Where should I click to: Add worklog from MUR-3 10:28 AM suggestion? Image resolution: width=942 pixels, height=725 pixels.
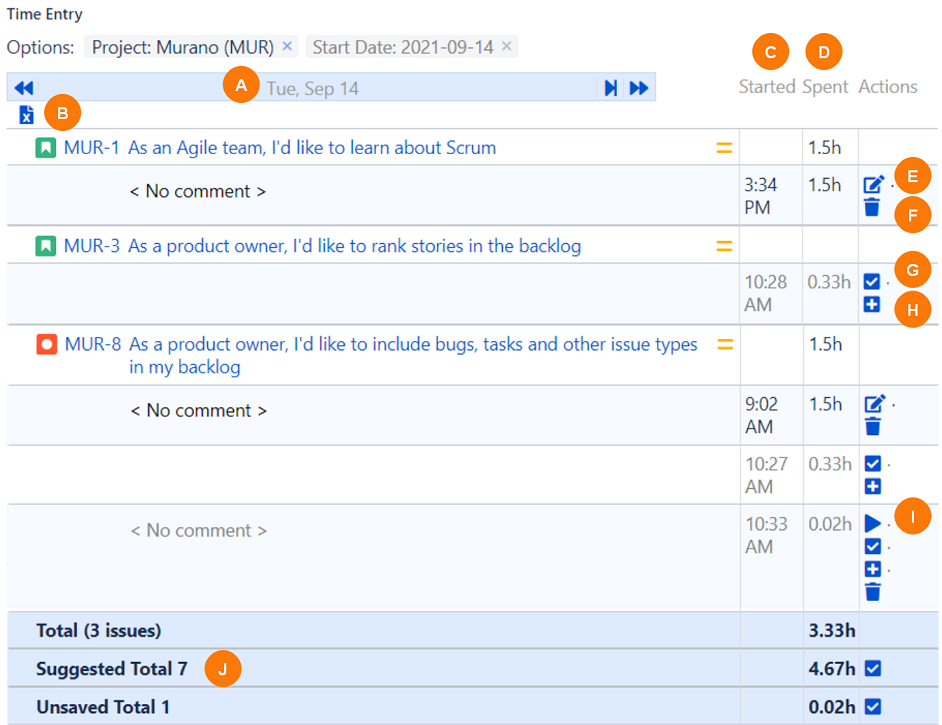(872, 304)
